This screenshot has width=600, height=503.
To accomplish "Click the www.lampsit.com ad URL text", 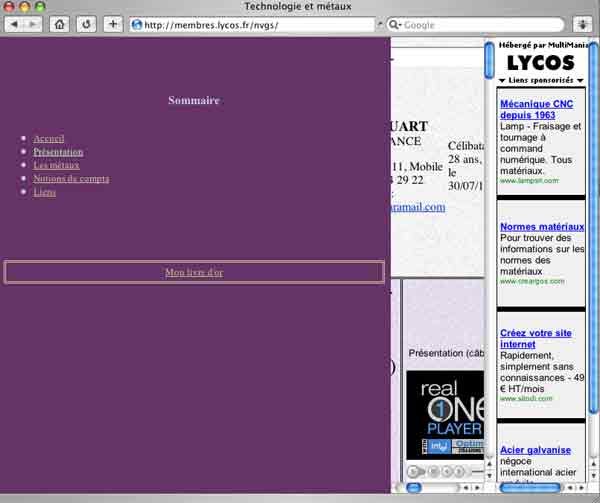I will (530, 181).
